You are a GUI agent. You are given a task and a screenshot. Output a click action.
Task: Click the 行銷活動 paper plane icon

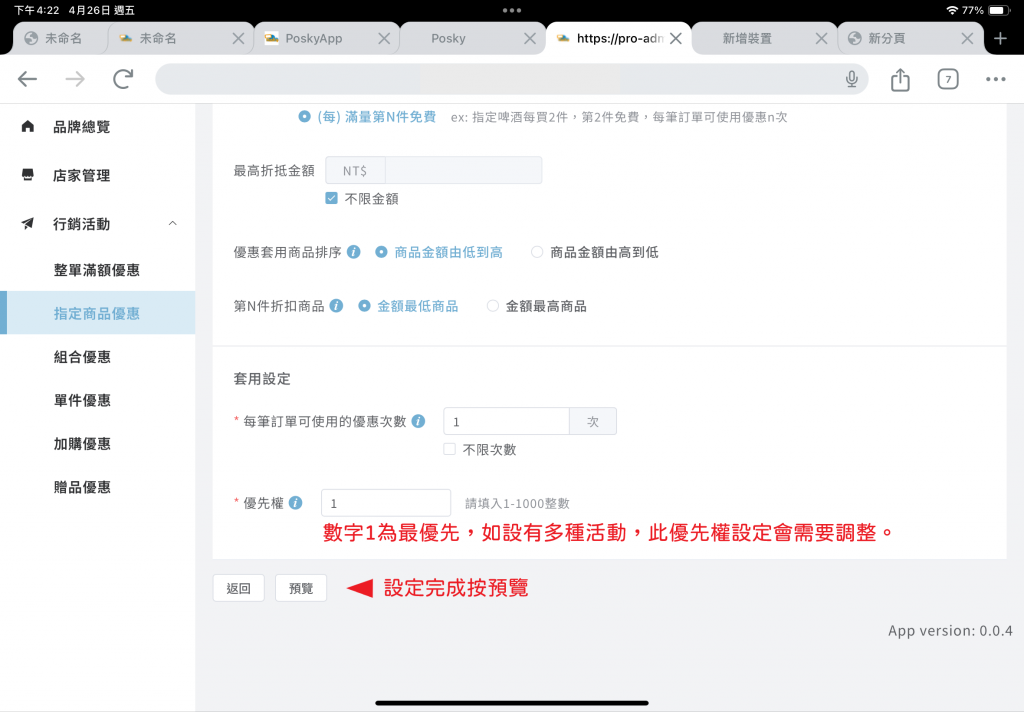point(27,223)
